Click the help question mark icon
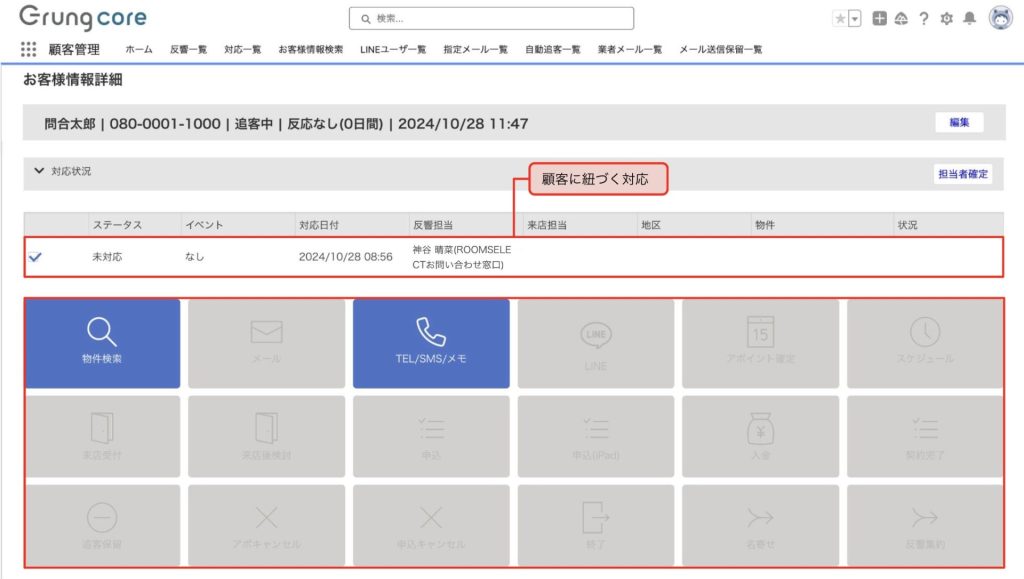Image resolution: width=1024 pixels, height=579 pixels. coord(924,18)
